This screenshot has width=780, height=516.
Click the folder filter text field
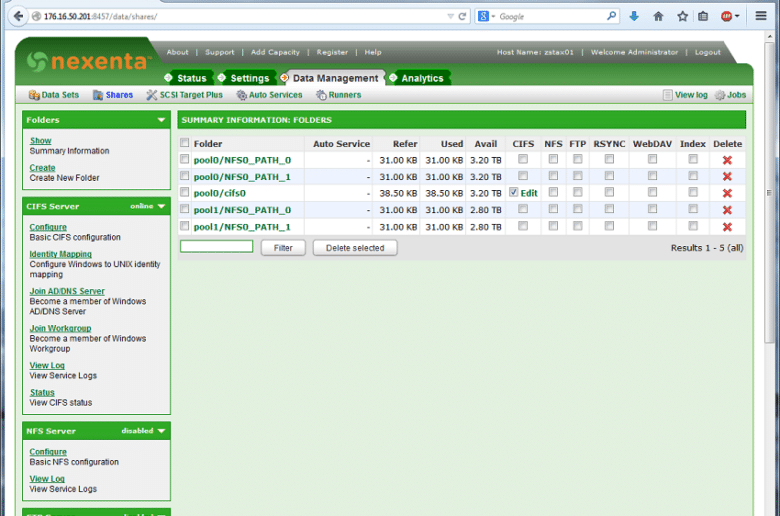click(x=216, y=246)
